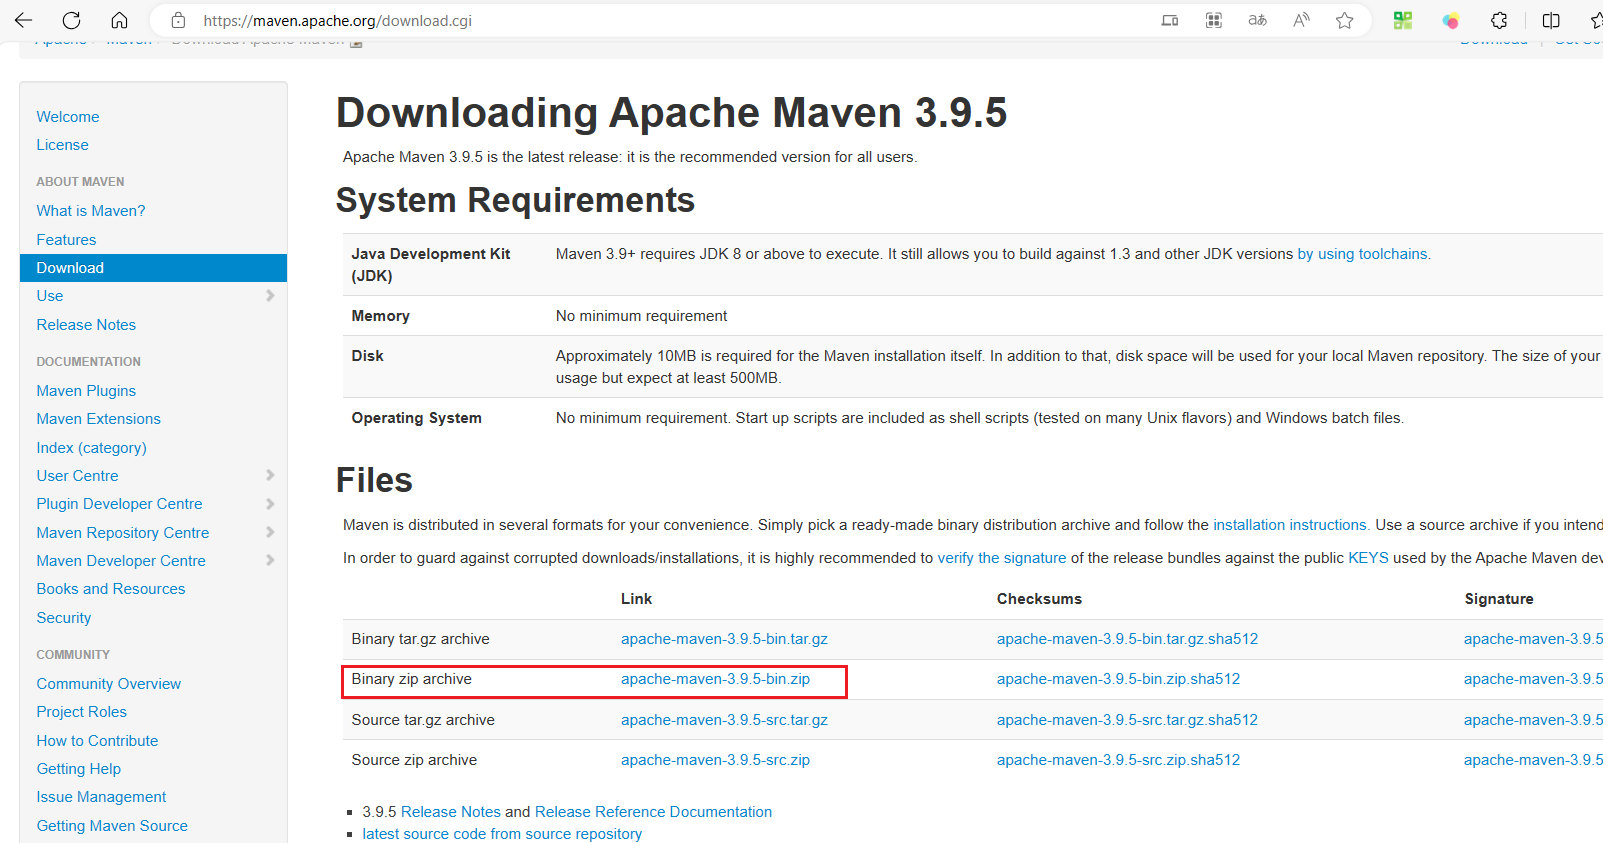Go to the browser home page
1603x843 pixels.
click(119, 20)
